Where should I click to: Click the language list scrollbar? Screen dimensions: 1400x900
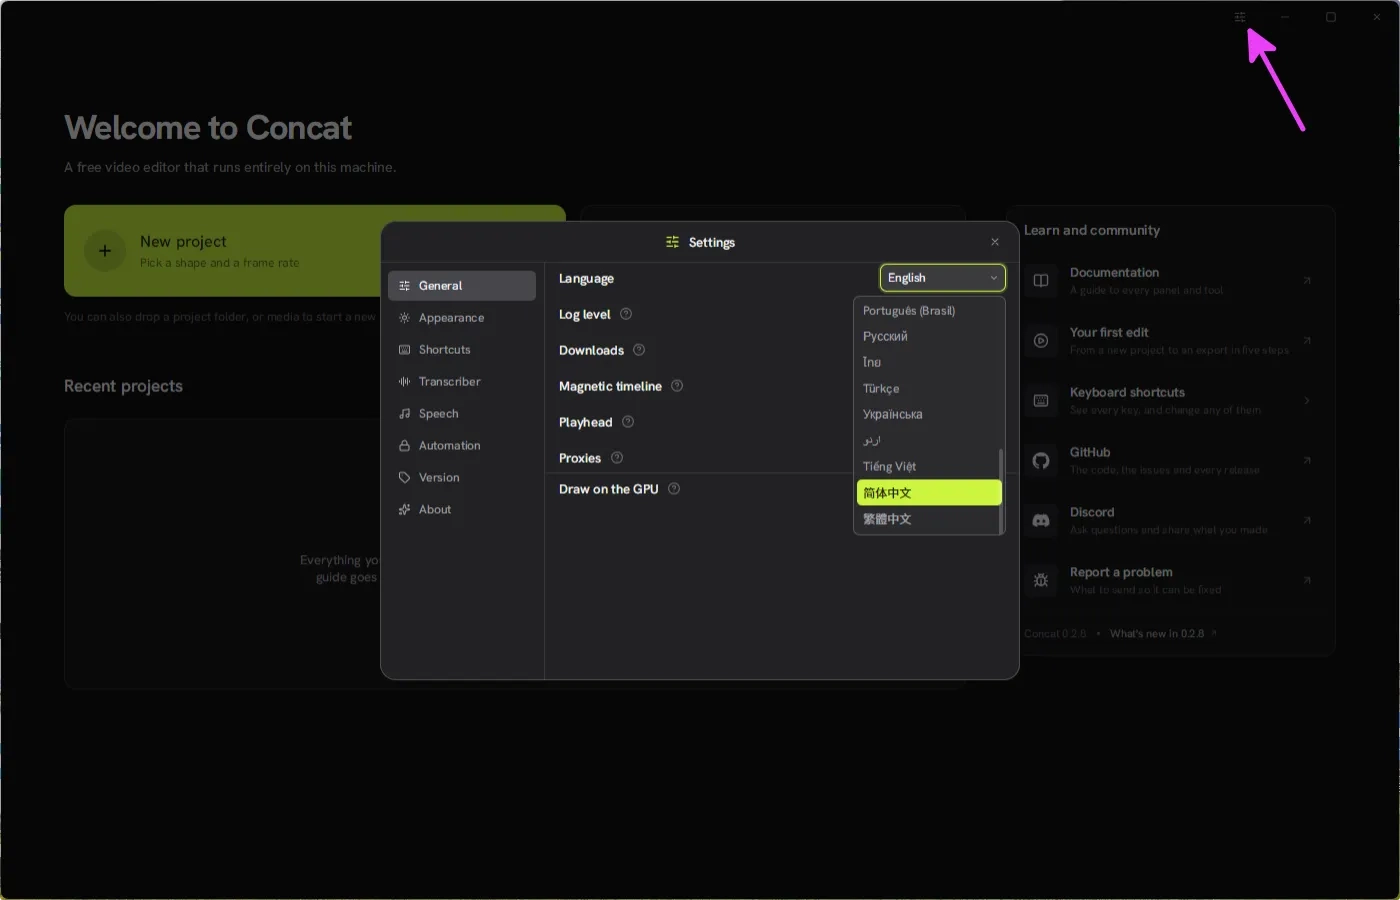coord(1001,491)
